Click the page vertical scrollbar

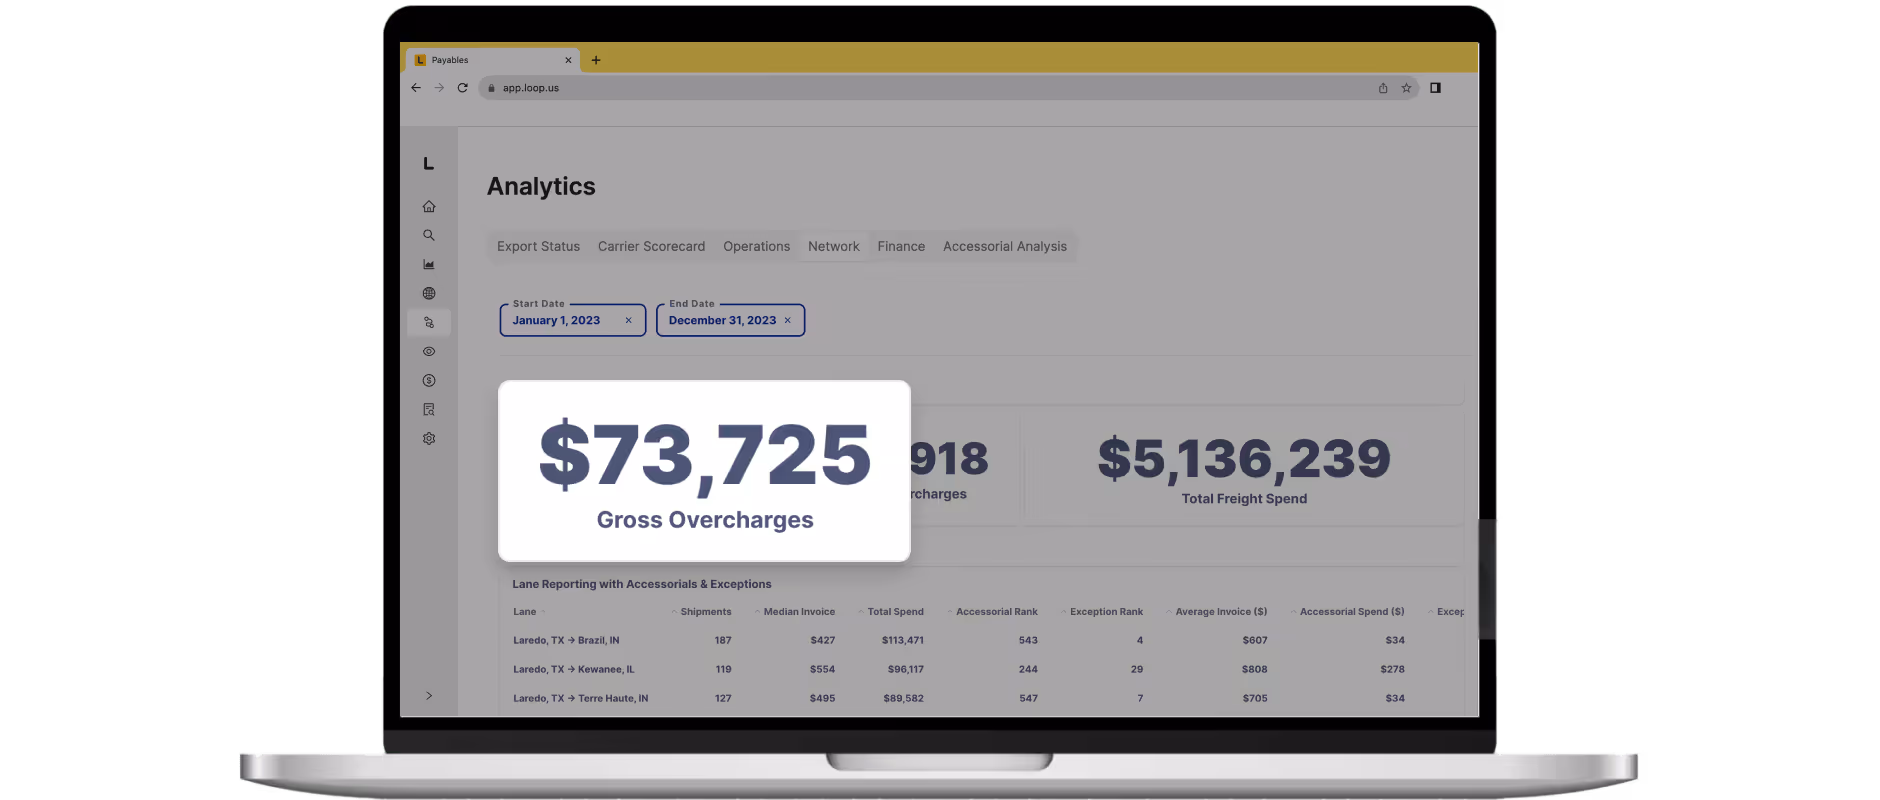pos(1487,578)
